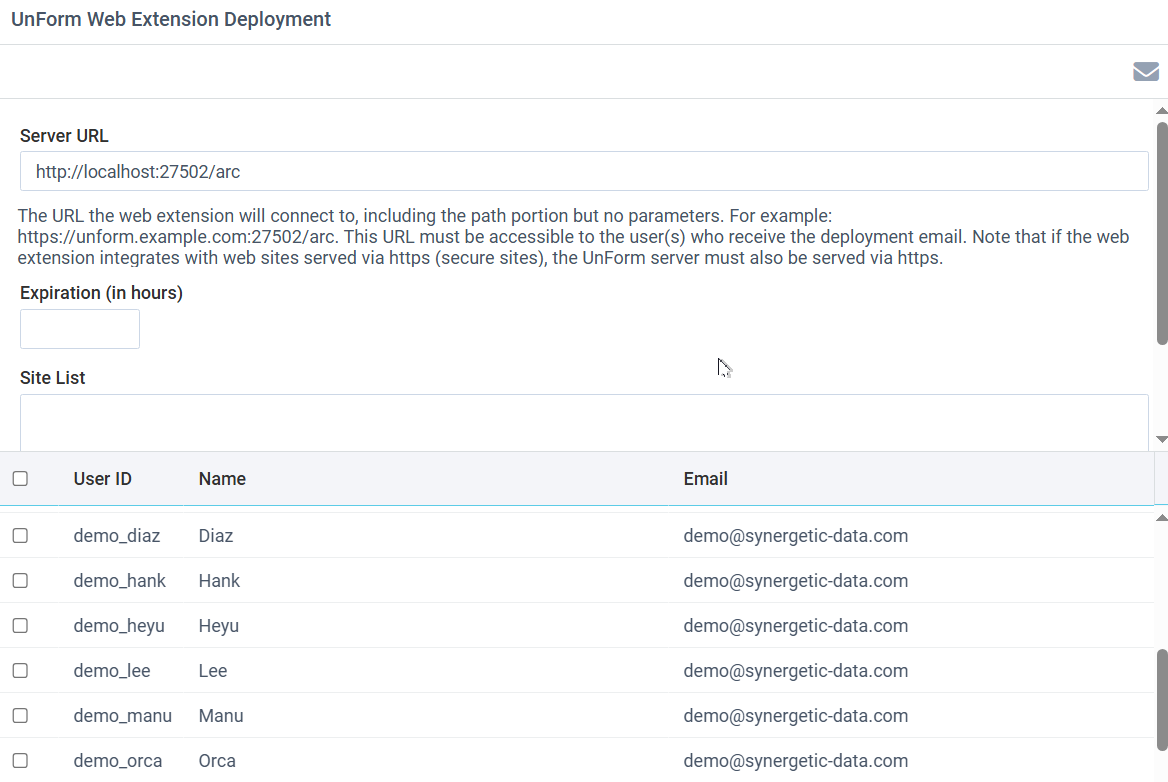Toggle the select-all users checkbox
1168x782 pixels.
(20, 479)
